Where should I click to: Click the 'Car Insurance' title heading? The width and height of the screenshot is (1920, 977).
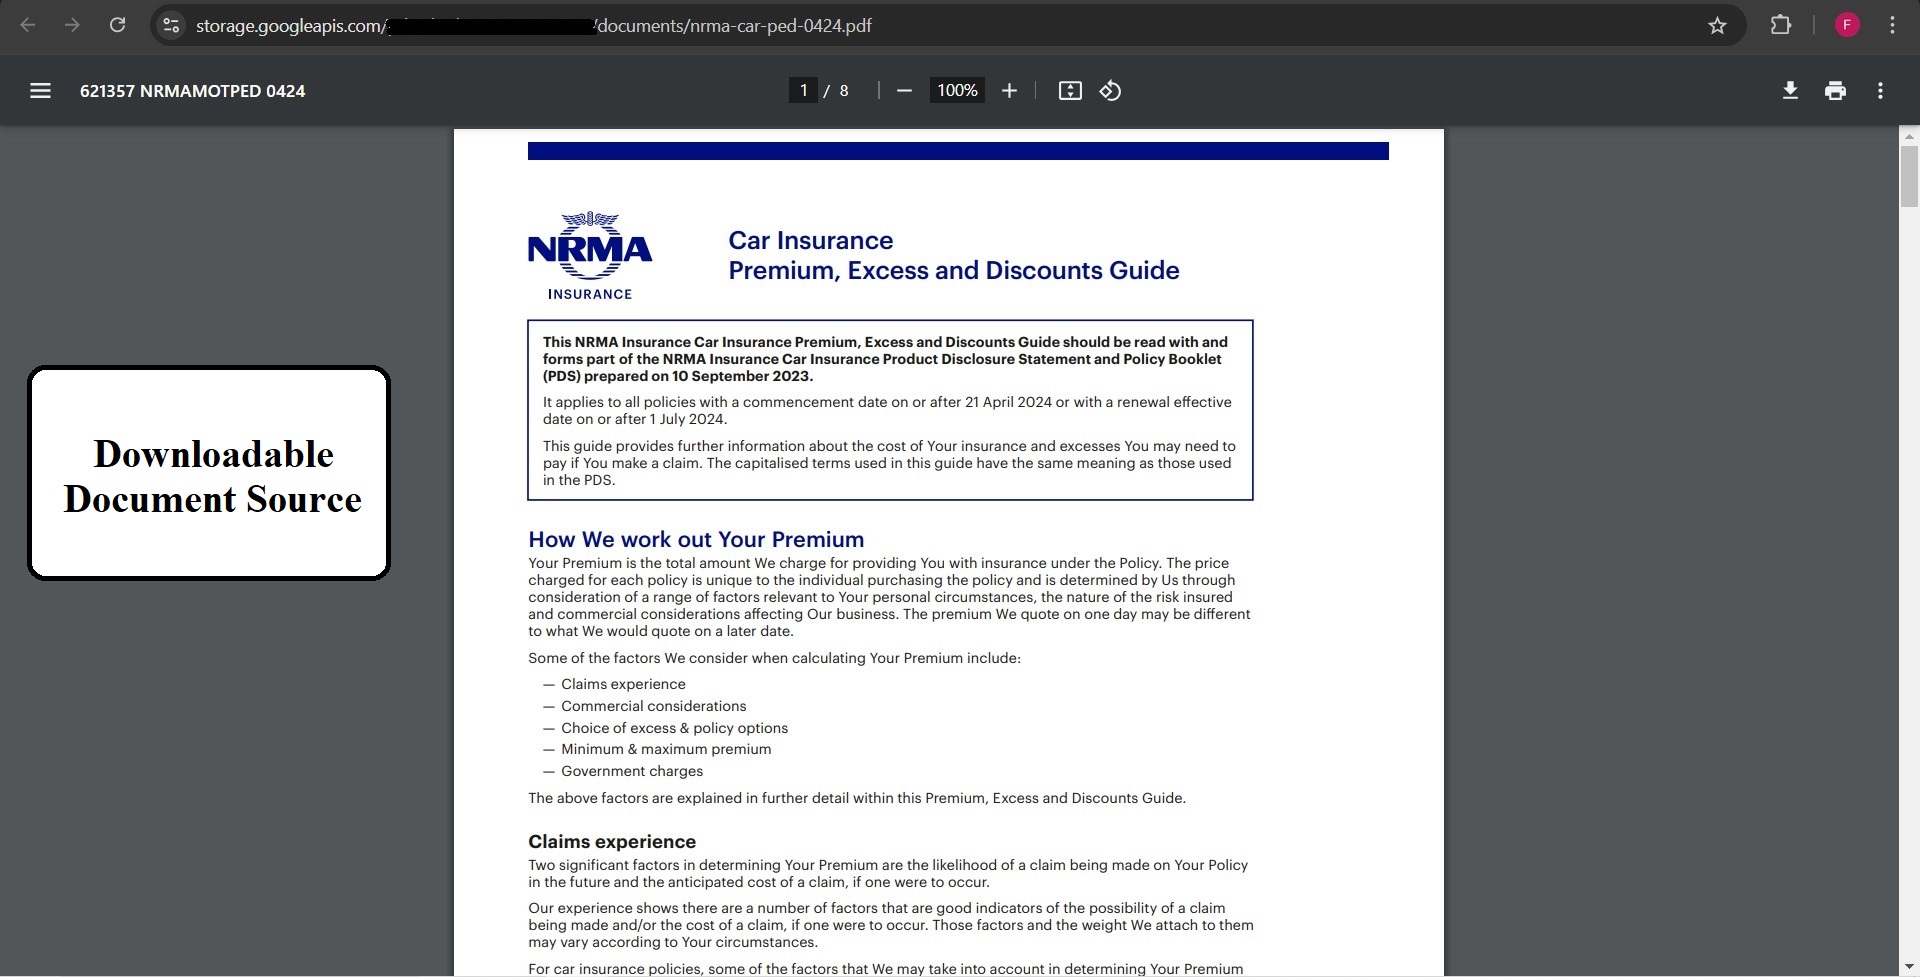pyautogui.click(x=810, y=241)
